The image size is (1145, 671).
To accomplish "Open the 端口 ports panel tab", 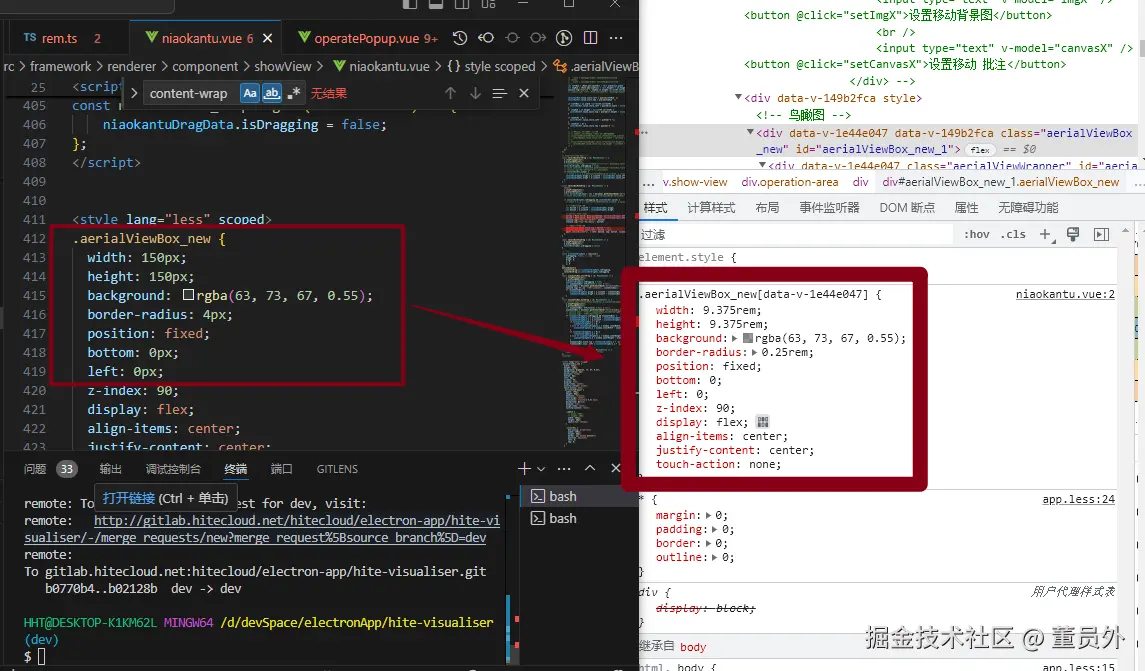I will pos(281,469).
